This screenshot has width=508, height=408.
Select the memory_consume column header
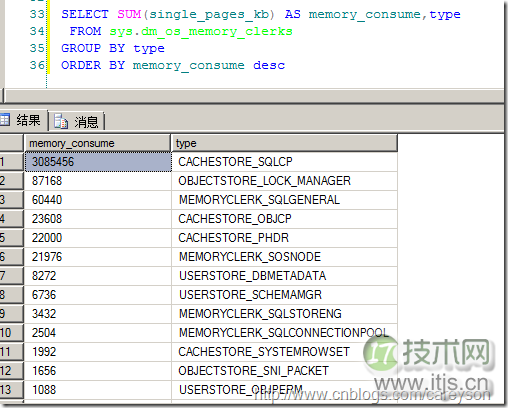(98, 143)
